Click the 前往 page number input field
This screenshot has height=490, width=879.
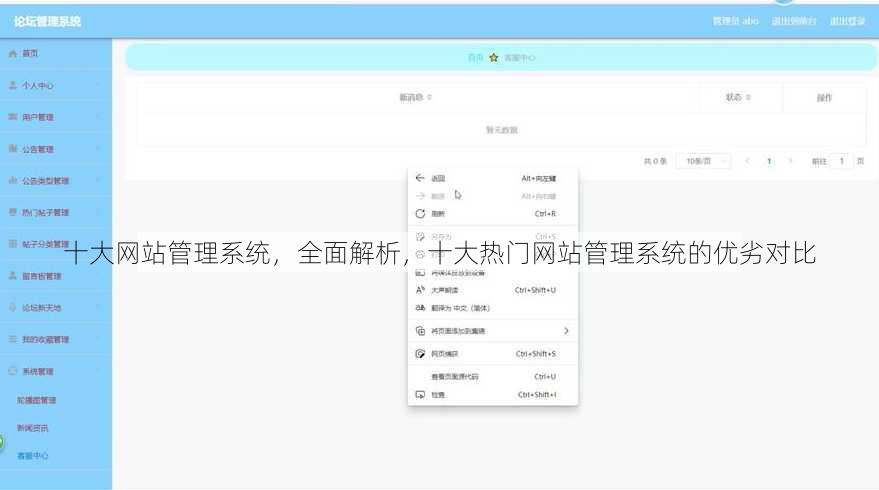(x=841, y=161)
